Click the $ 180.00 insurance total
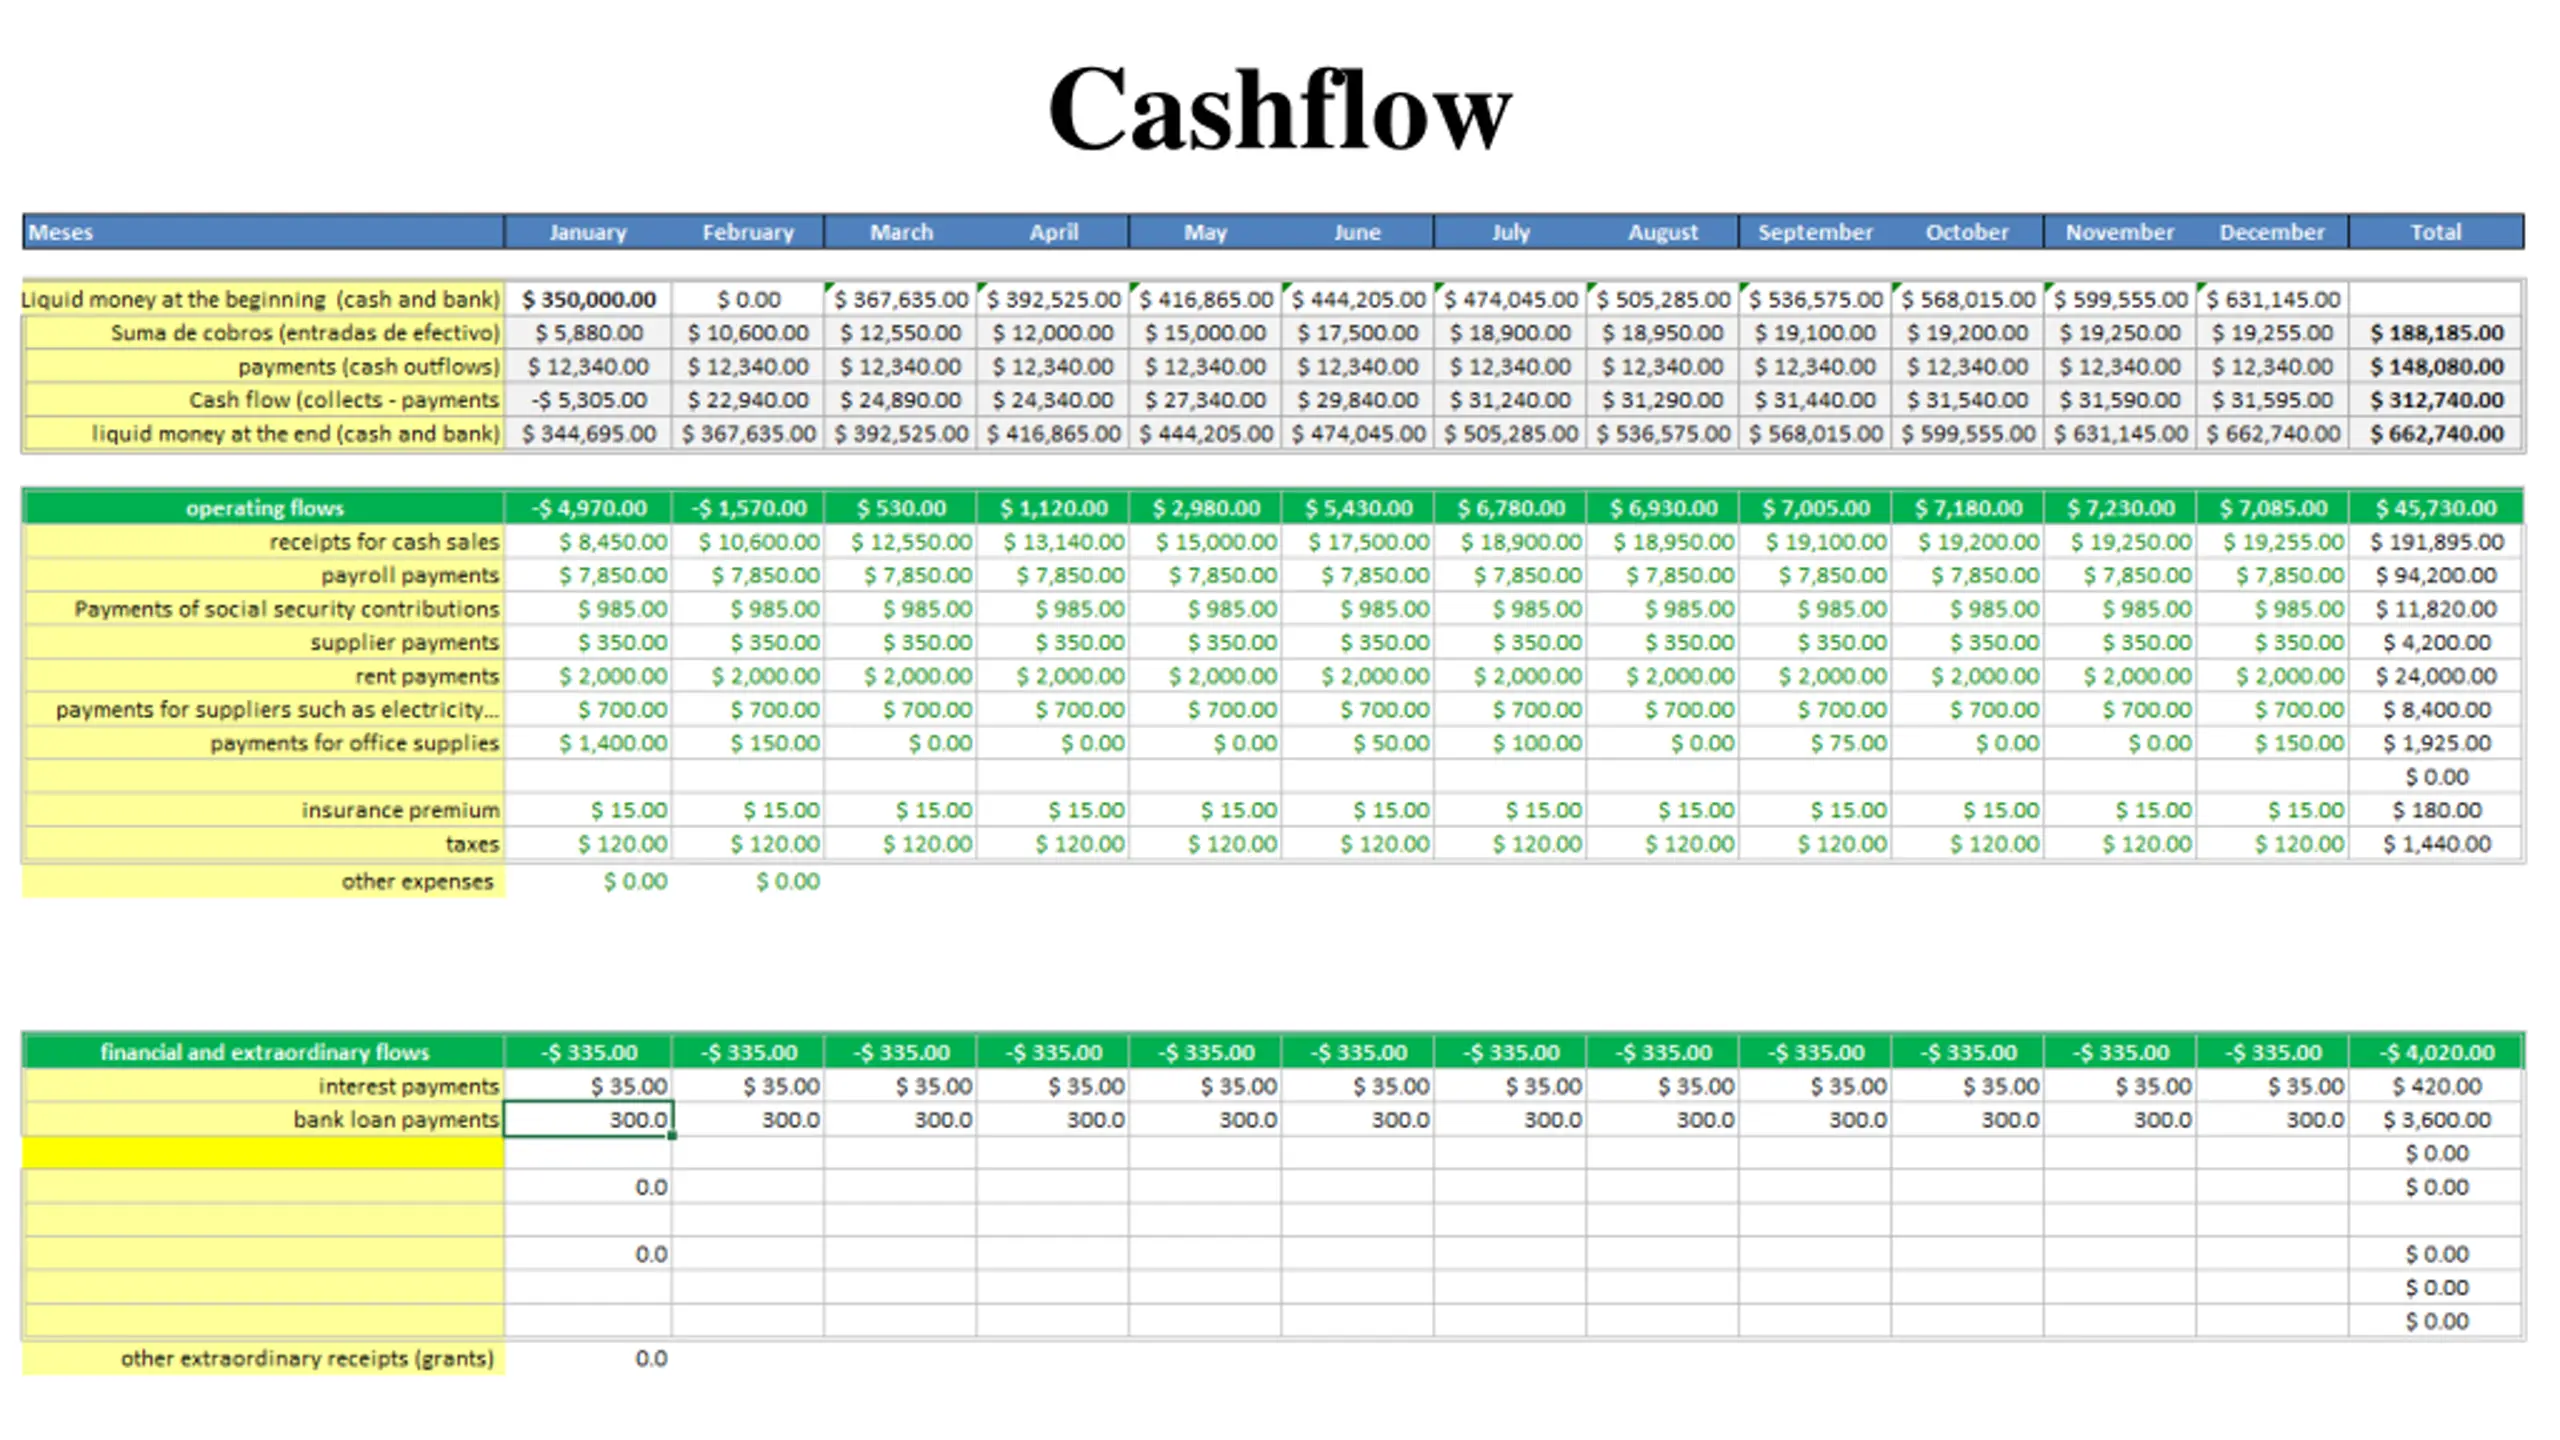2560x1440 pixels. coord(2436,810)
